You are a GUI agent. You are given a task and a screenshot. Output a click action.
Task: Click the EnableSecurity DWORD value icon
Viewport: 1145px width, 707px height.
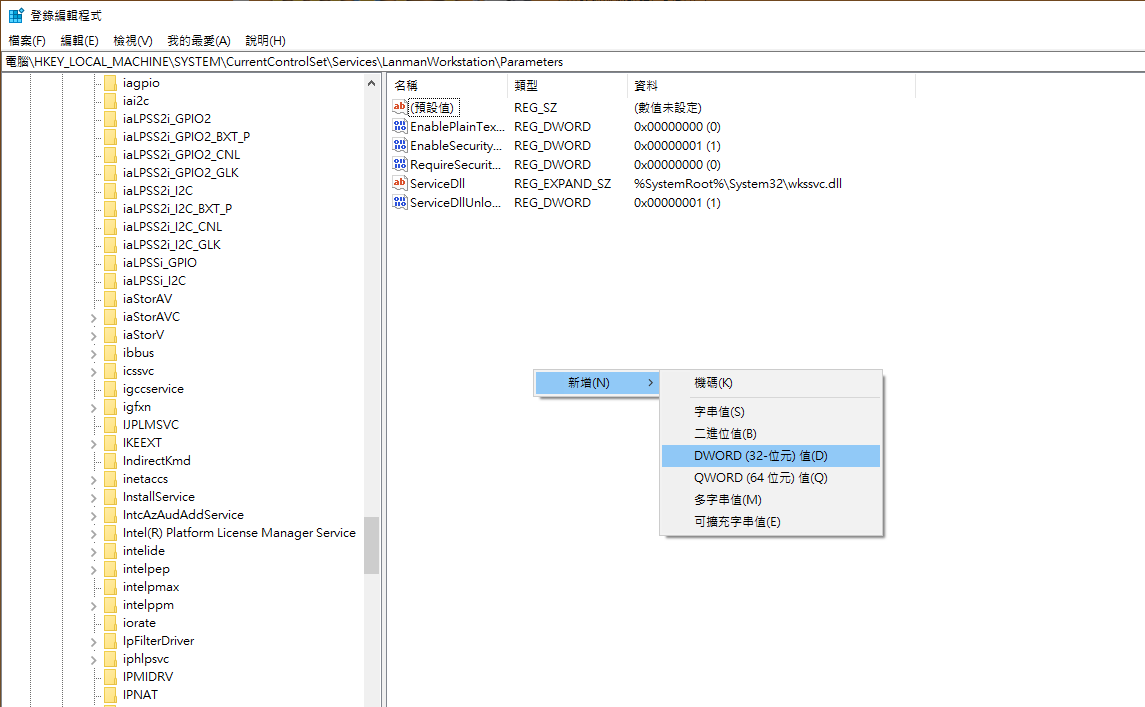400,146
